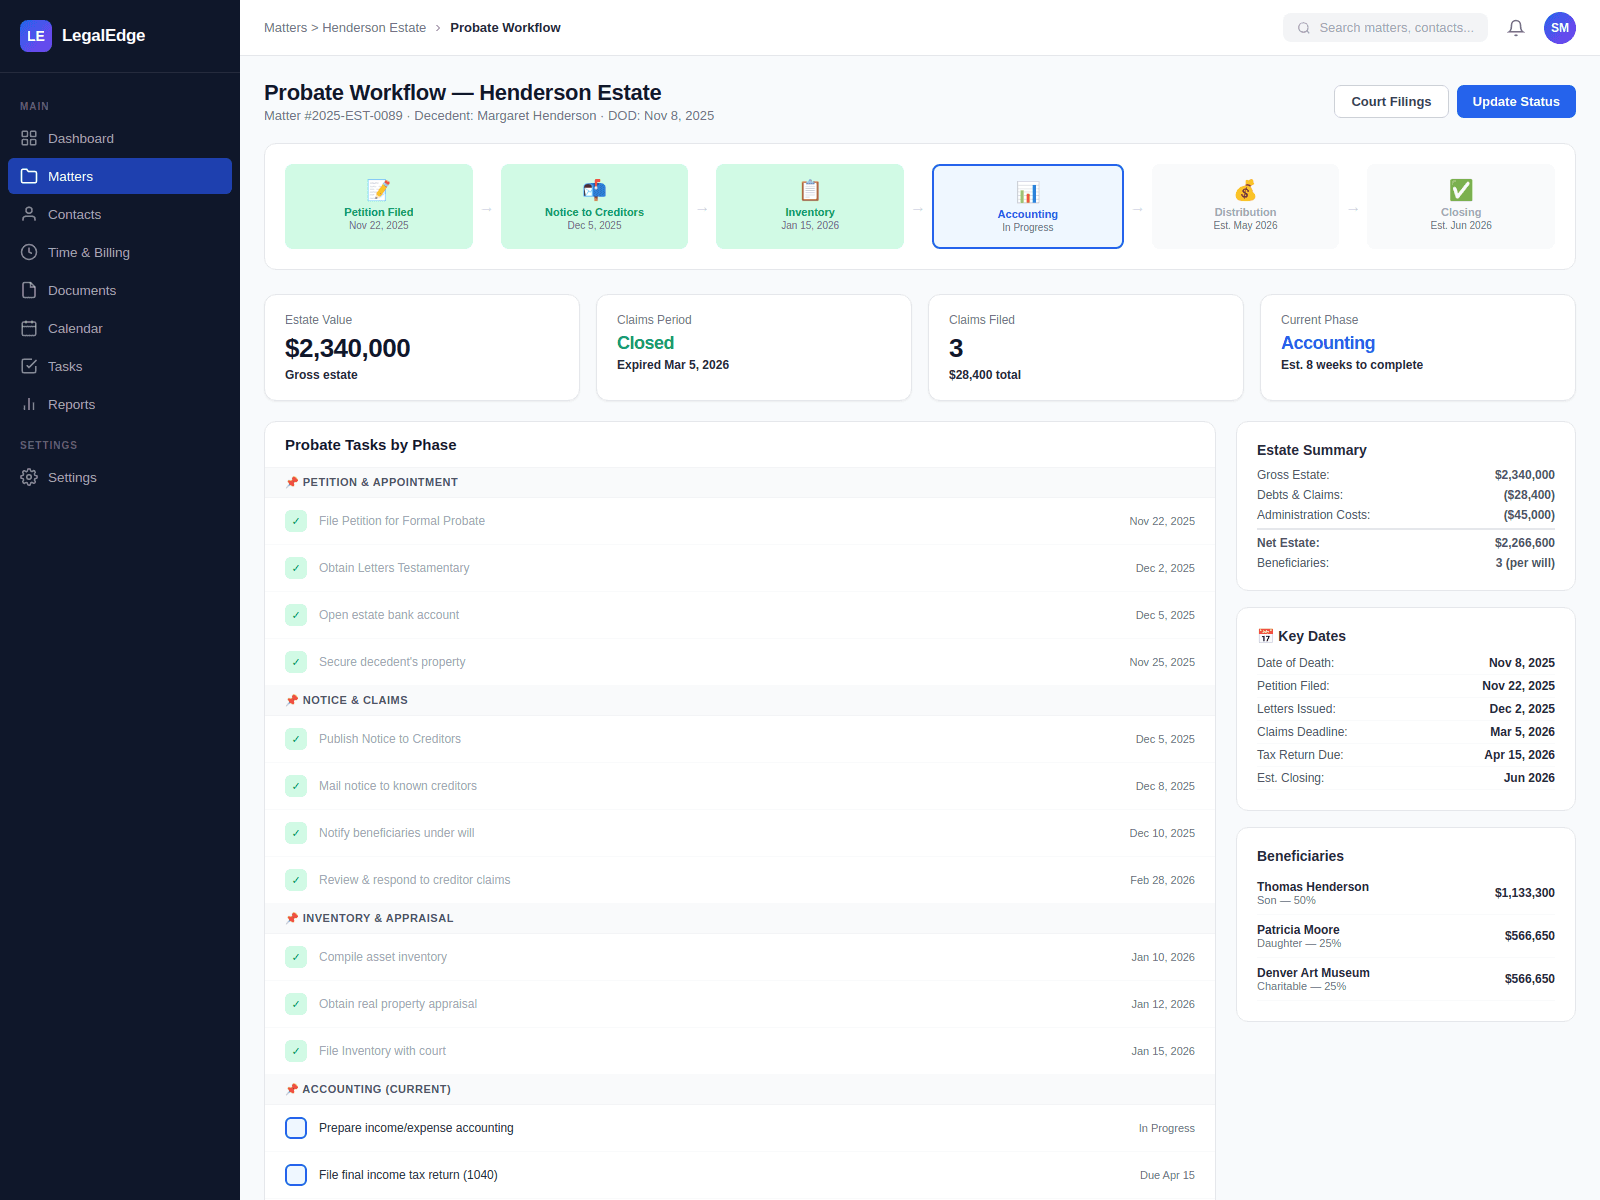Uncheck Compile asset inventory task
This screenshot has height=1200, width=1600.
coord(296,957)
